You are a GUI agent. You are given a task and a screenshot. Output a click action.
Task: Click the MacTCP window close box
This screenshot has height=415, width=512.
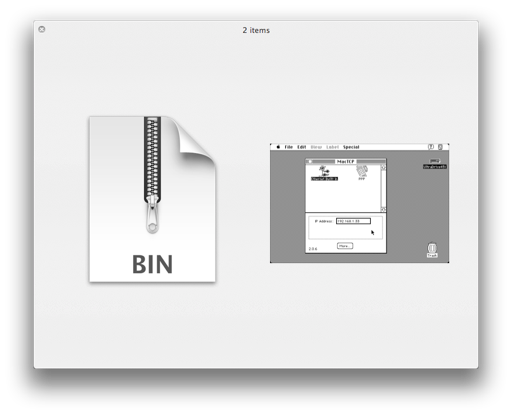point(310,161)
